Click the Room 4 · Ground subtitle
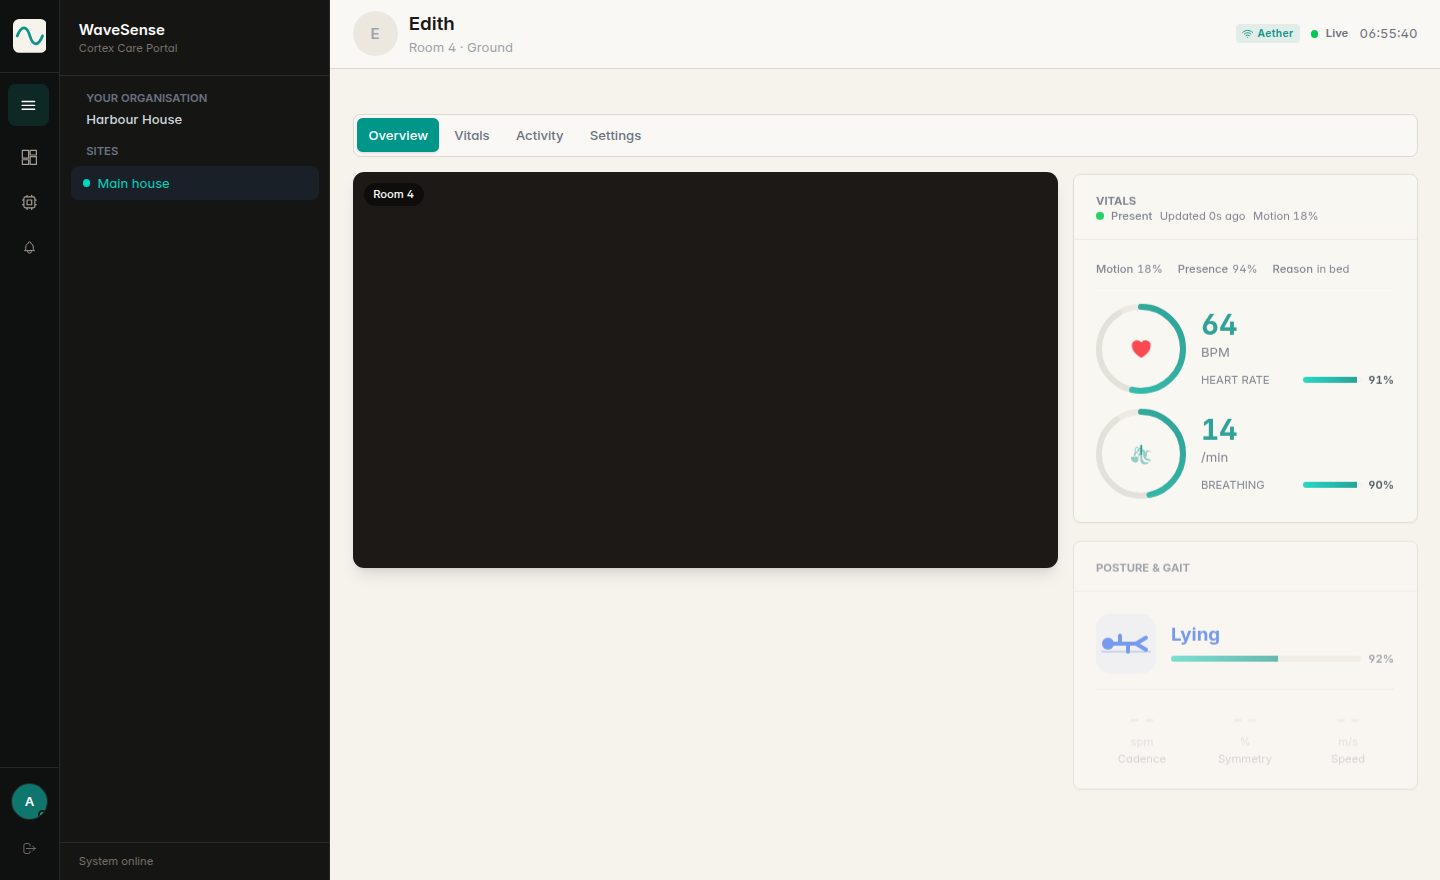Image resolution: width=1440 pixels, height=880 pixels. (x=461, y=47)
